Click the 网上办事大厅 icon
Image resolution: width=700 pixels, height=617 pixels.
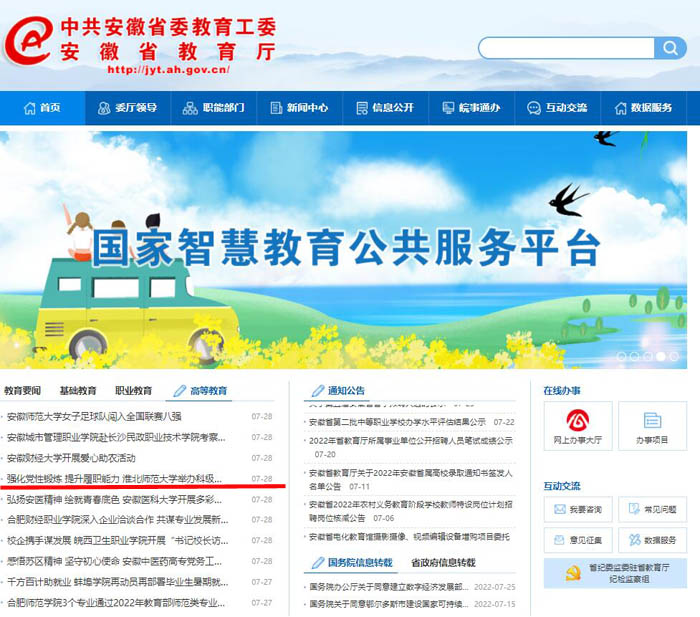[x=578, y=426]
